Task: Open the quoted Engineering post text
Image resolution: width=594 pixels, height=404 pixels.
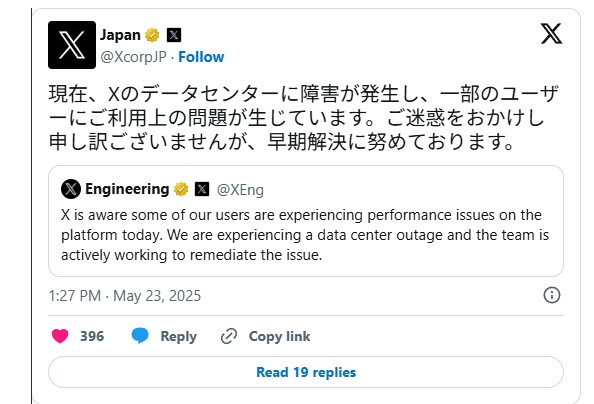Action: pos(305,235)
